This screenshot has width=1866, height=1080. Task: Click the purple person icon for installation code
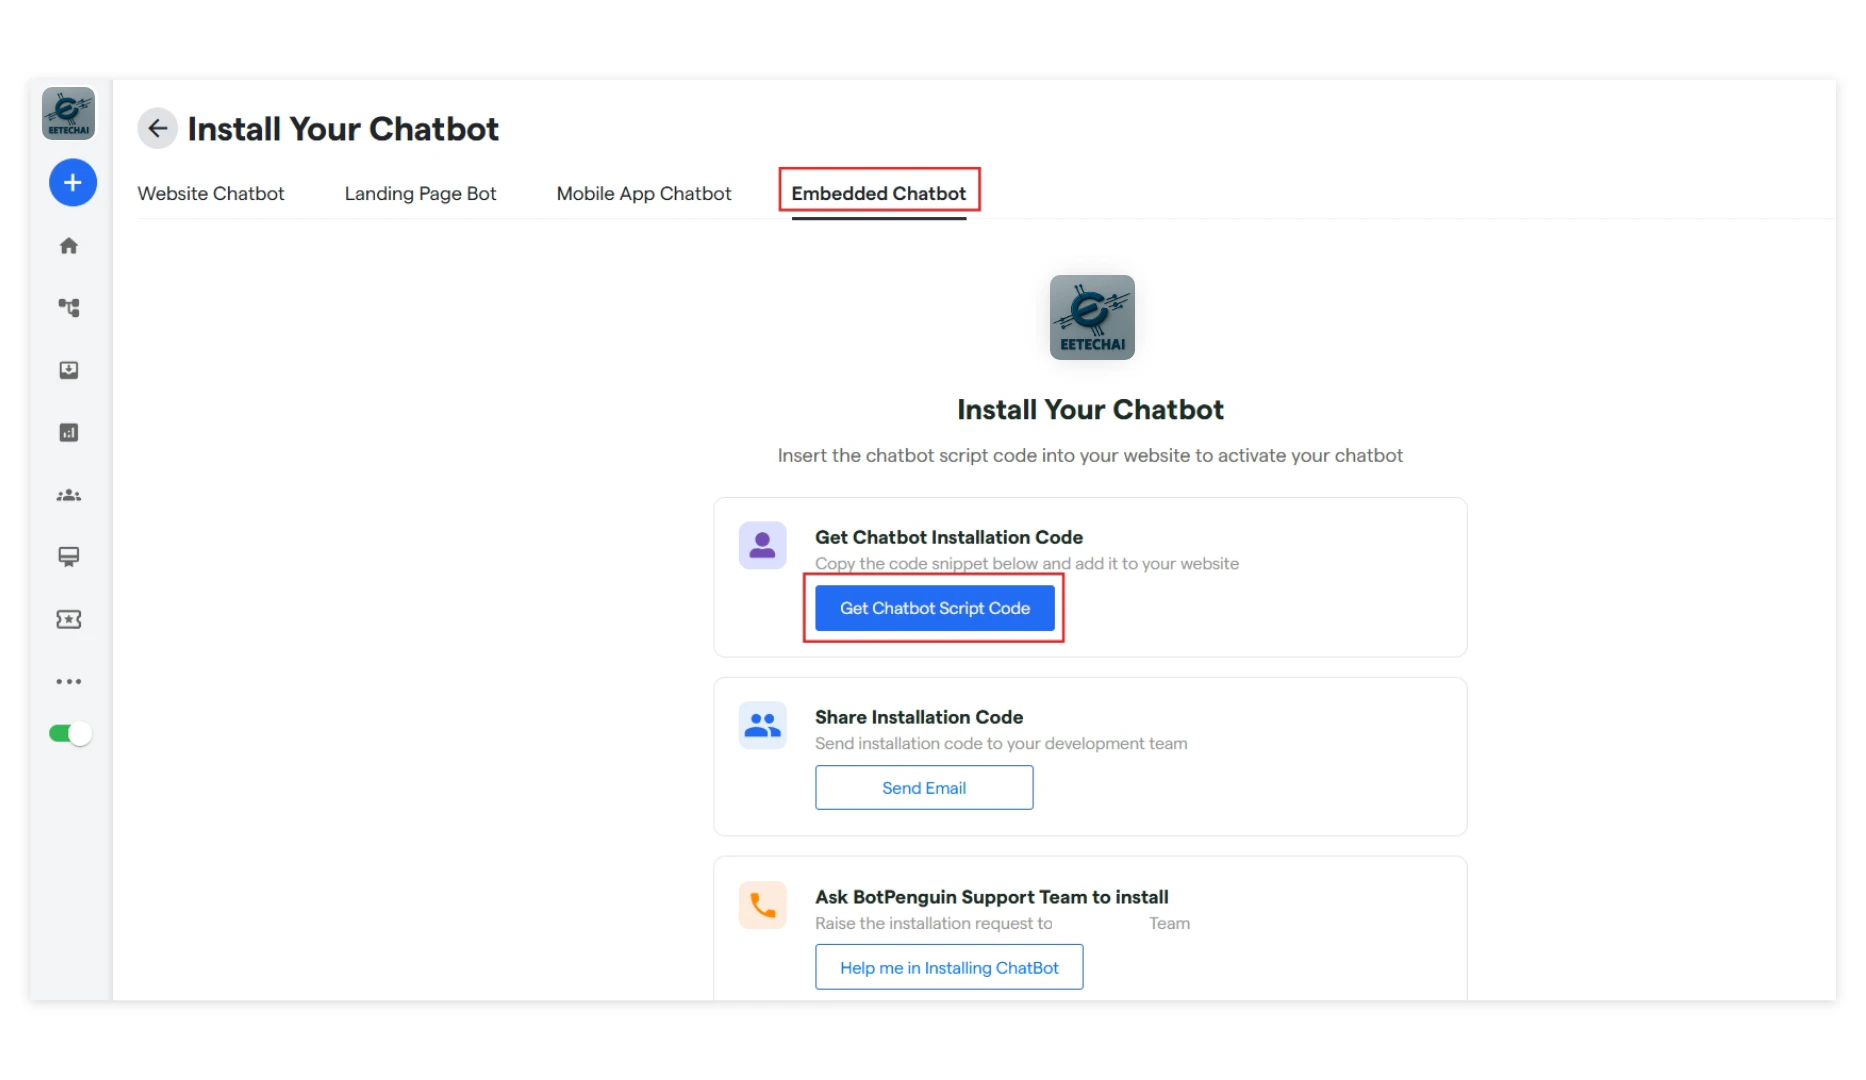tap(763, 546)
